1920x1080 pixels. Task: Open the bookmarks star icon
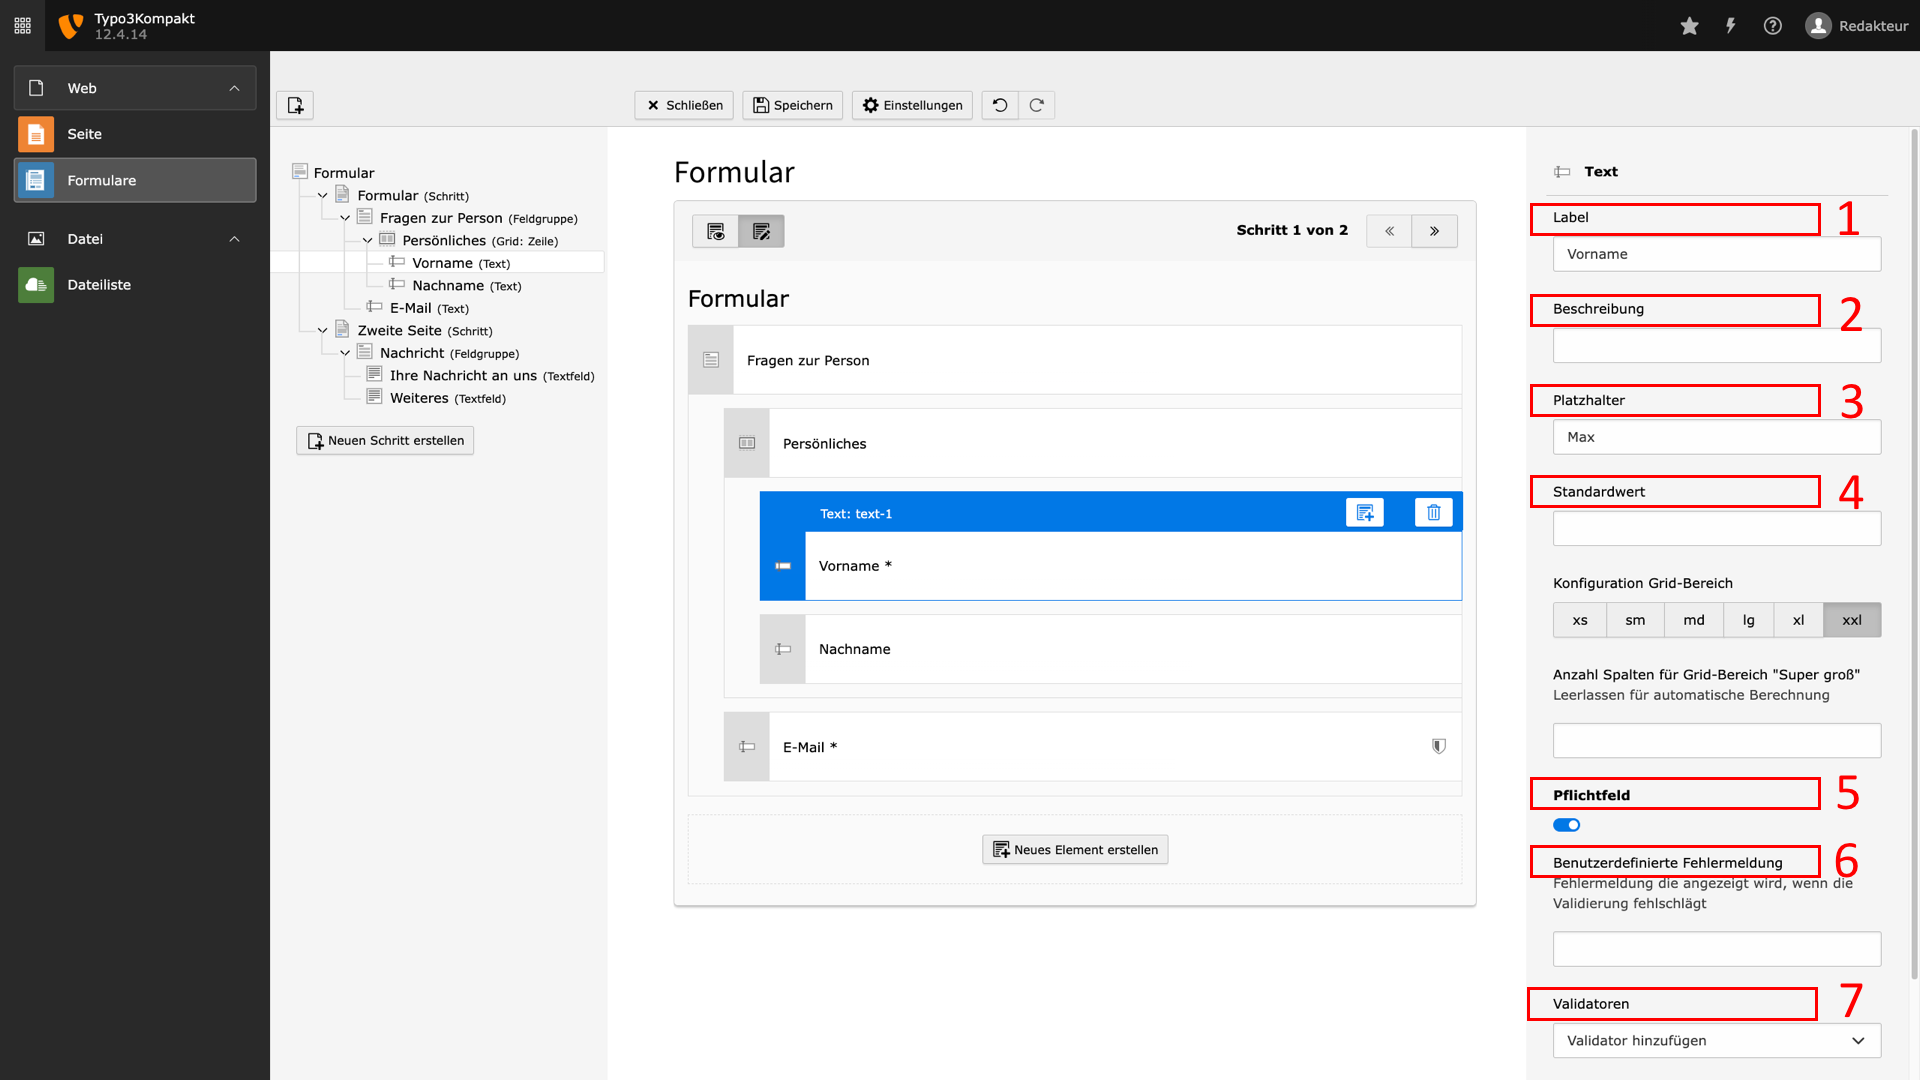click(1689, 26)
